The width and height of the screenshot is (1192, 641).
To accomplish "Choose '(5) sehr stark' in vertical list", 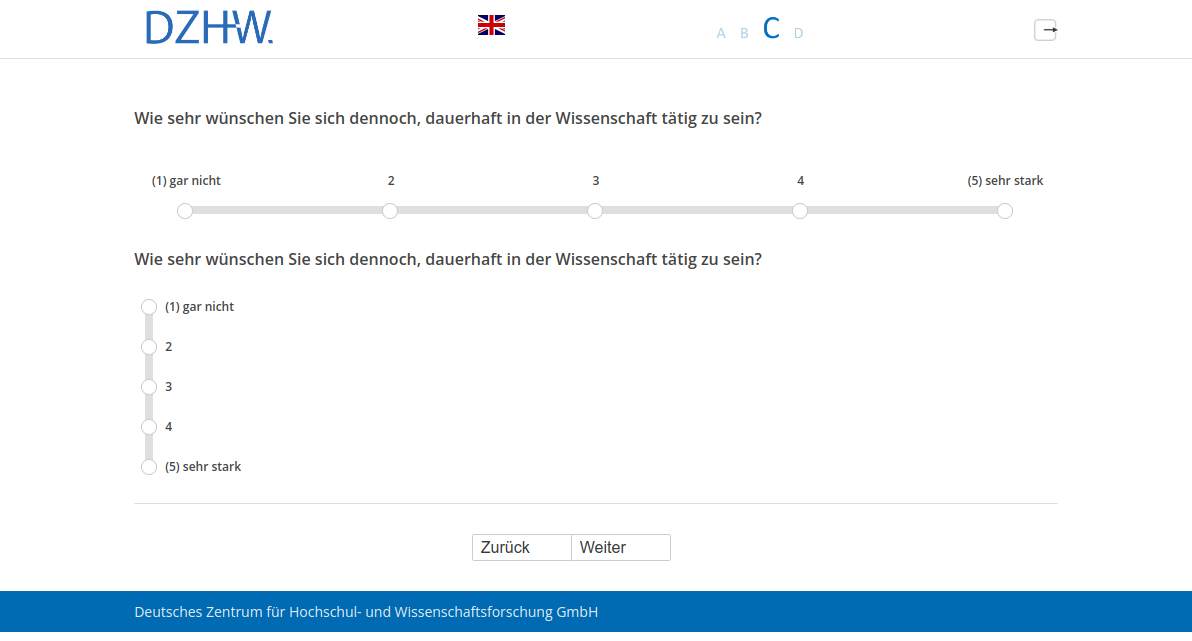I will click(x=149, y=467).
